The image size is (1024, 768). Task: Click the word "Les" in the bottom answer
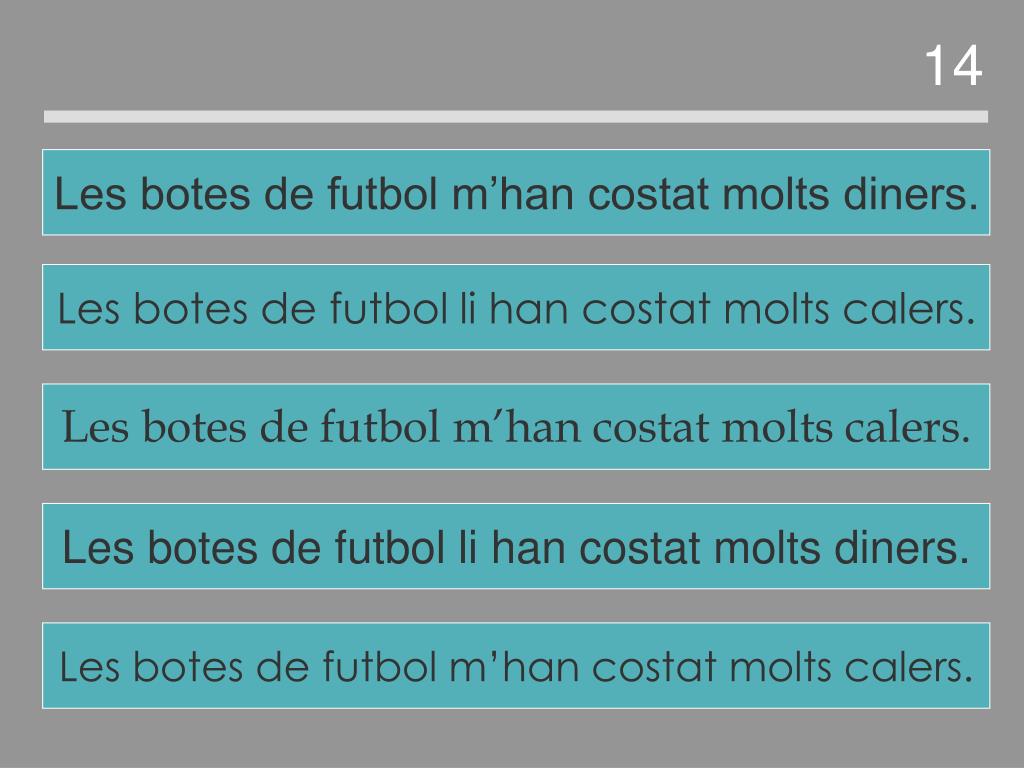[x=92, y=667]
